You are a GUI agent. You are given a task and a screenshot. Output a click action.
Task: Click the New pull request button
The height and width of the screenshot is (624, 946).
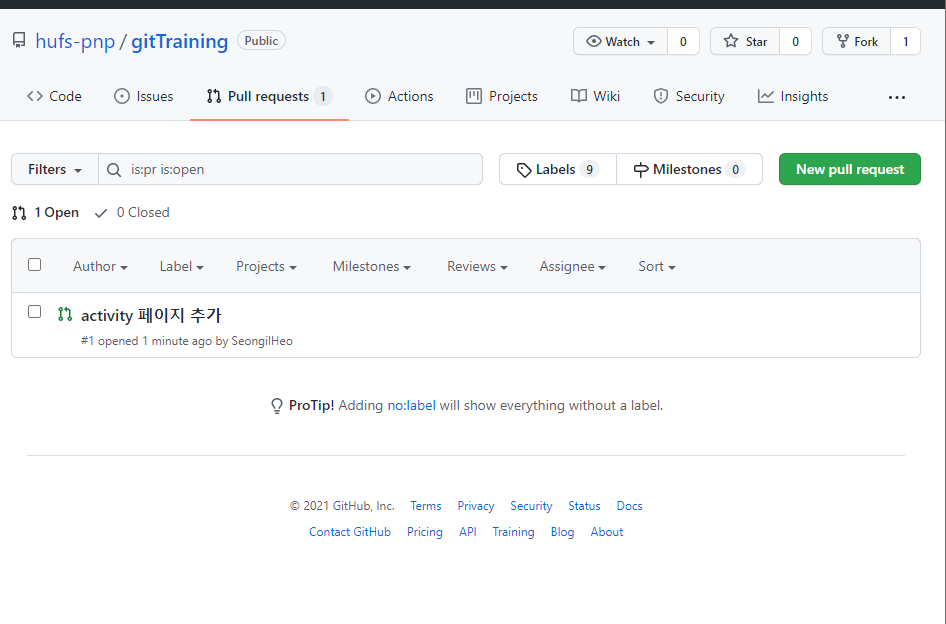point(849,169)
